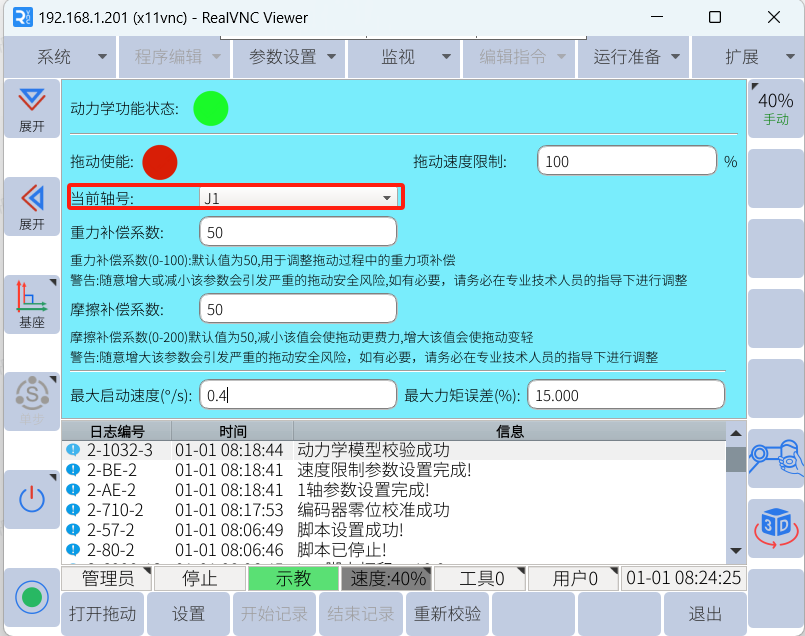Click the 40% 手动 speed mode button

pos(776,108)
